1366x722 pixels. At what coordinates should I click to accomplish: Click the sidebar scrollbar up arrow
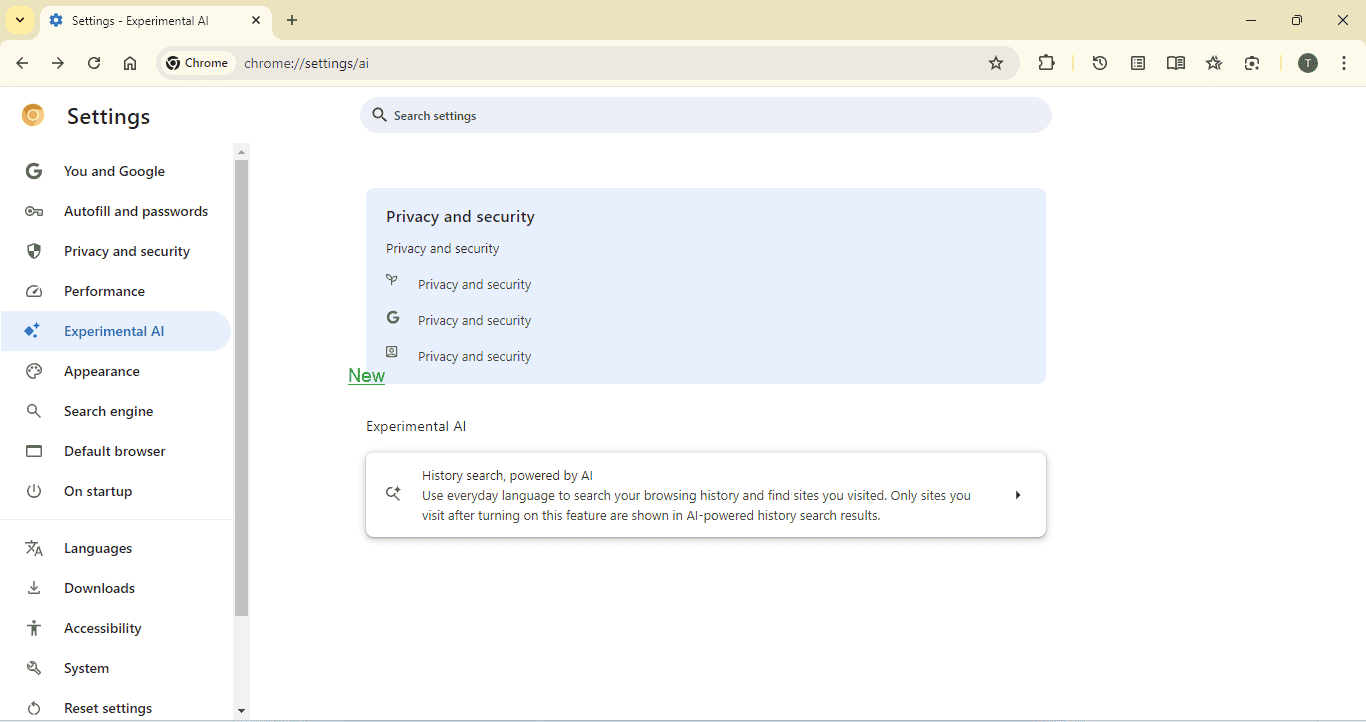click(241, 152)
